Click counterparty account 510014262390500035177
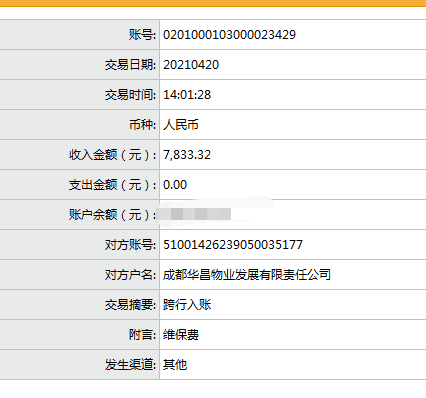Viewport: 426px width, 398px height. pyautogui.click(x=233, y=245)
